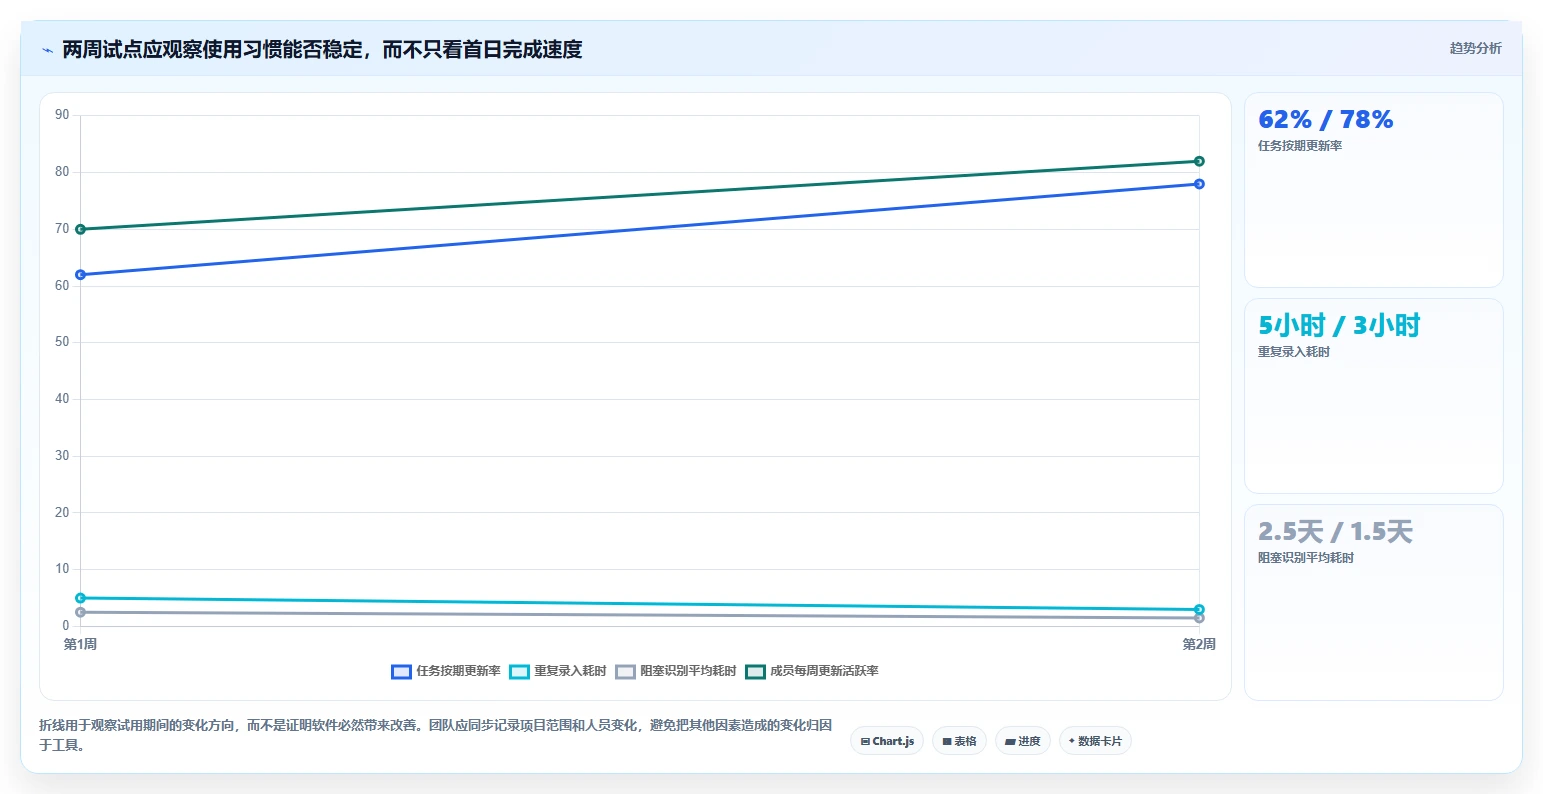The image size is (1543, 794).
Task: Click the trend icon beside the title
Action: tap(47, 50)
